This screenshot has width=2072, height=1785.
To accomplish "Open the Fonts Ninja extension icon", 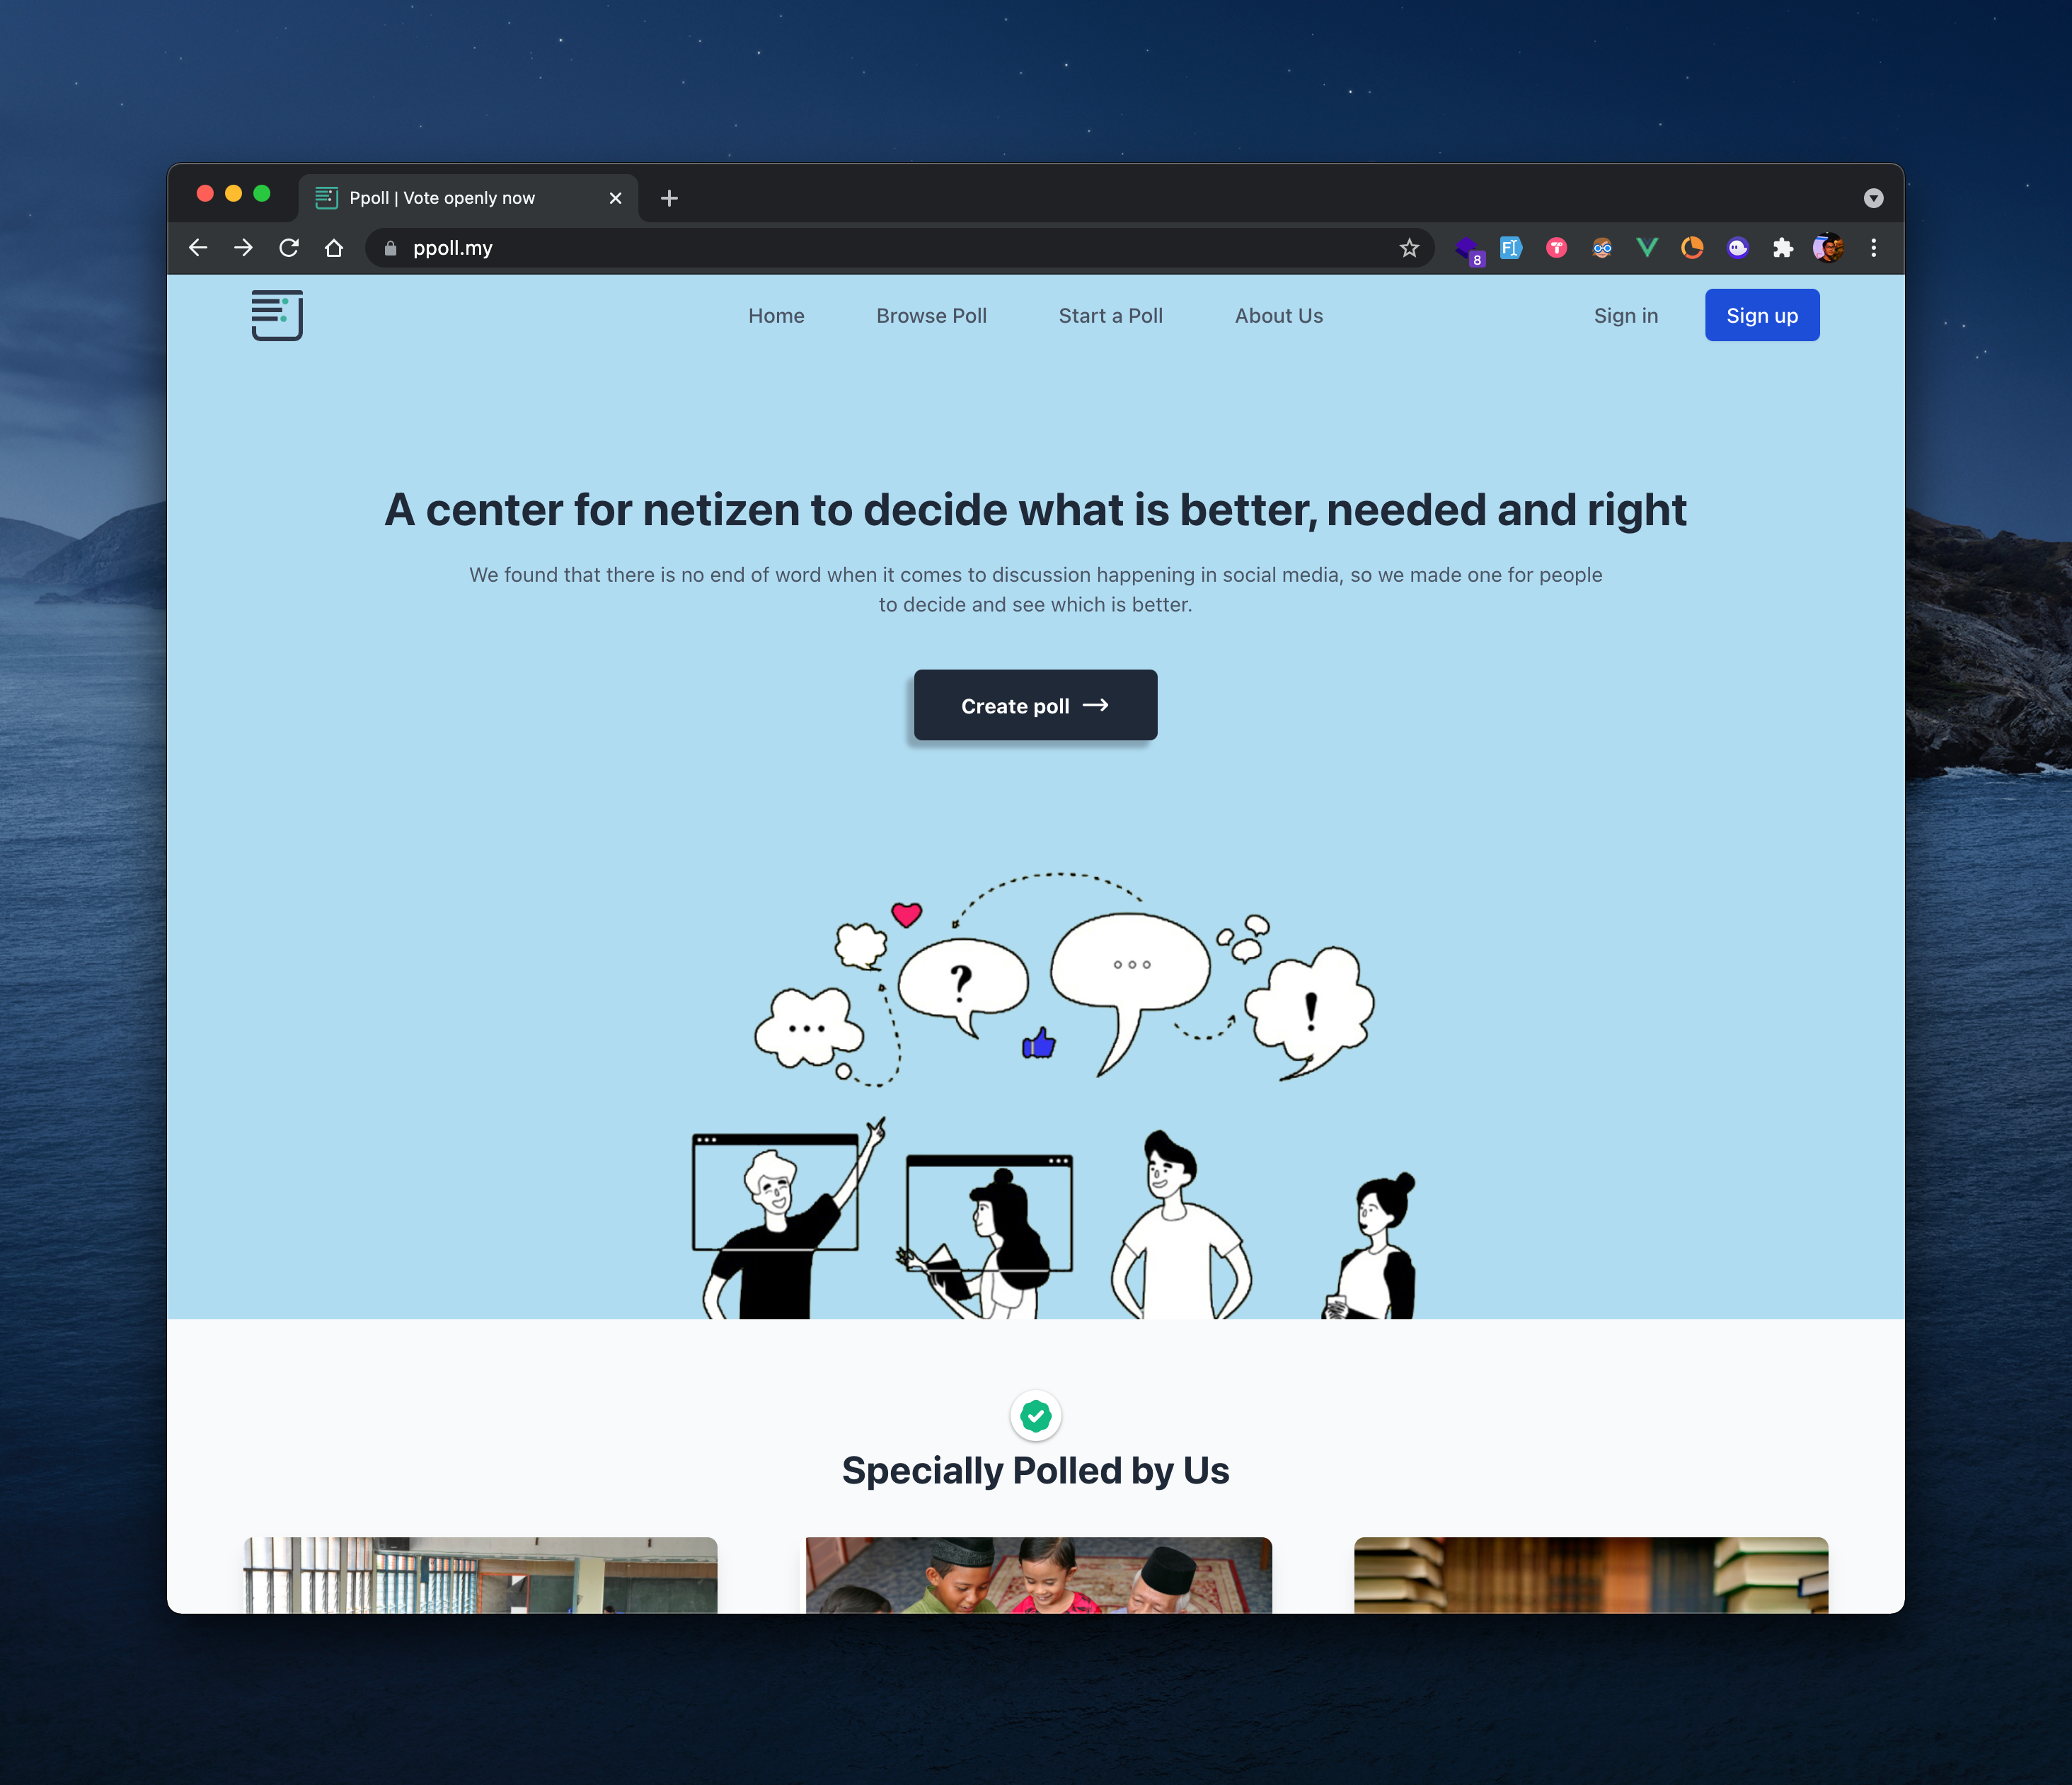I will tap(1510, 248).
